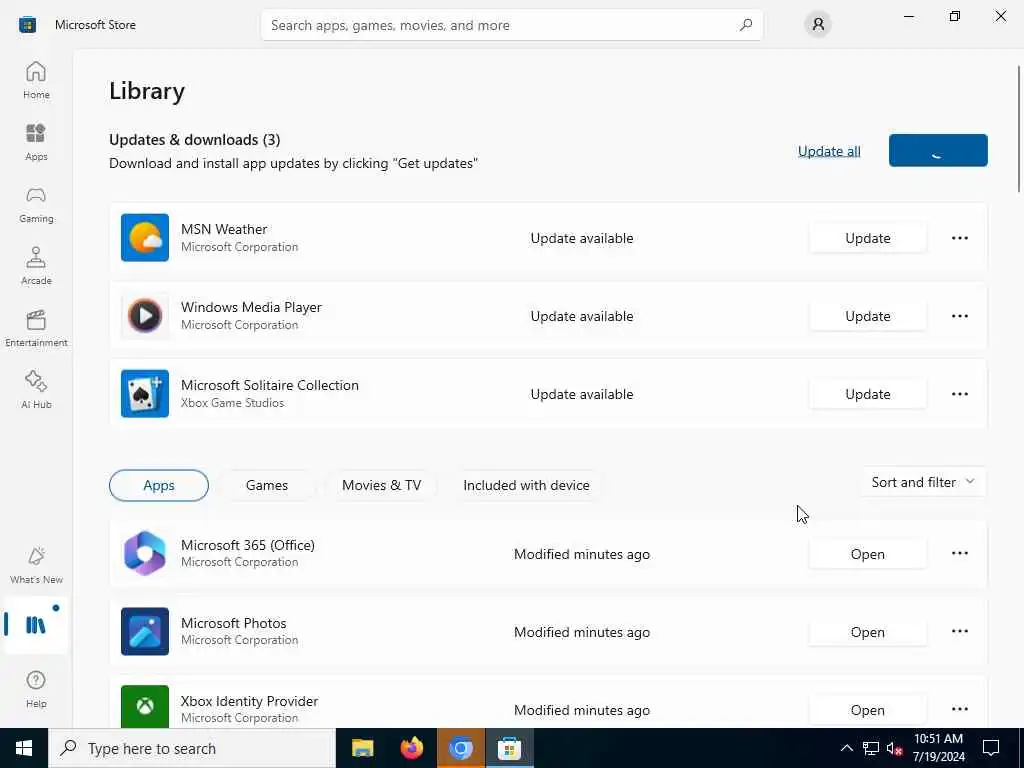Open more options for Microsoft Solitaire Collection

coord(959,394)
